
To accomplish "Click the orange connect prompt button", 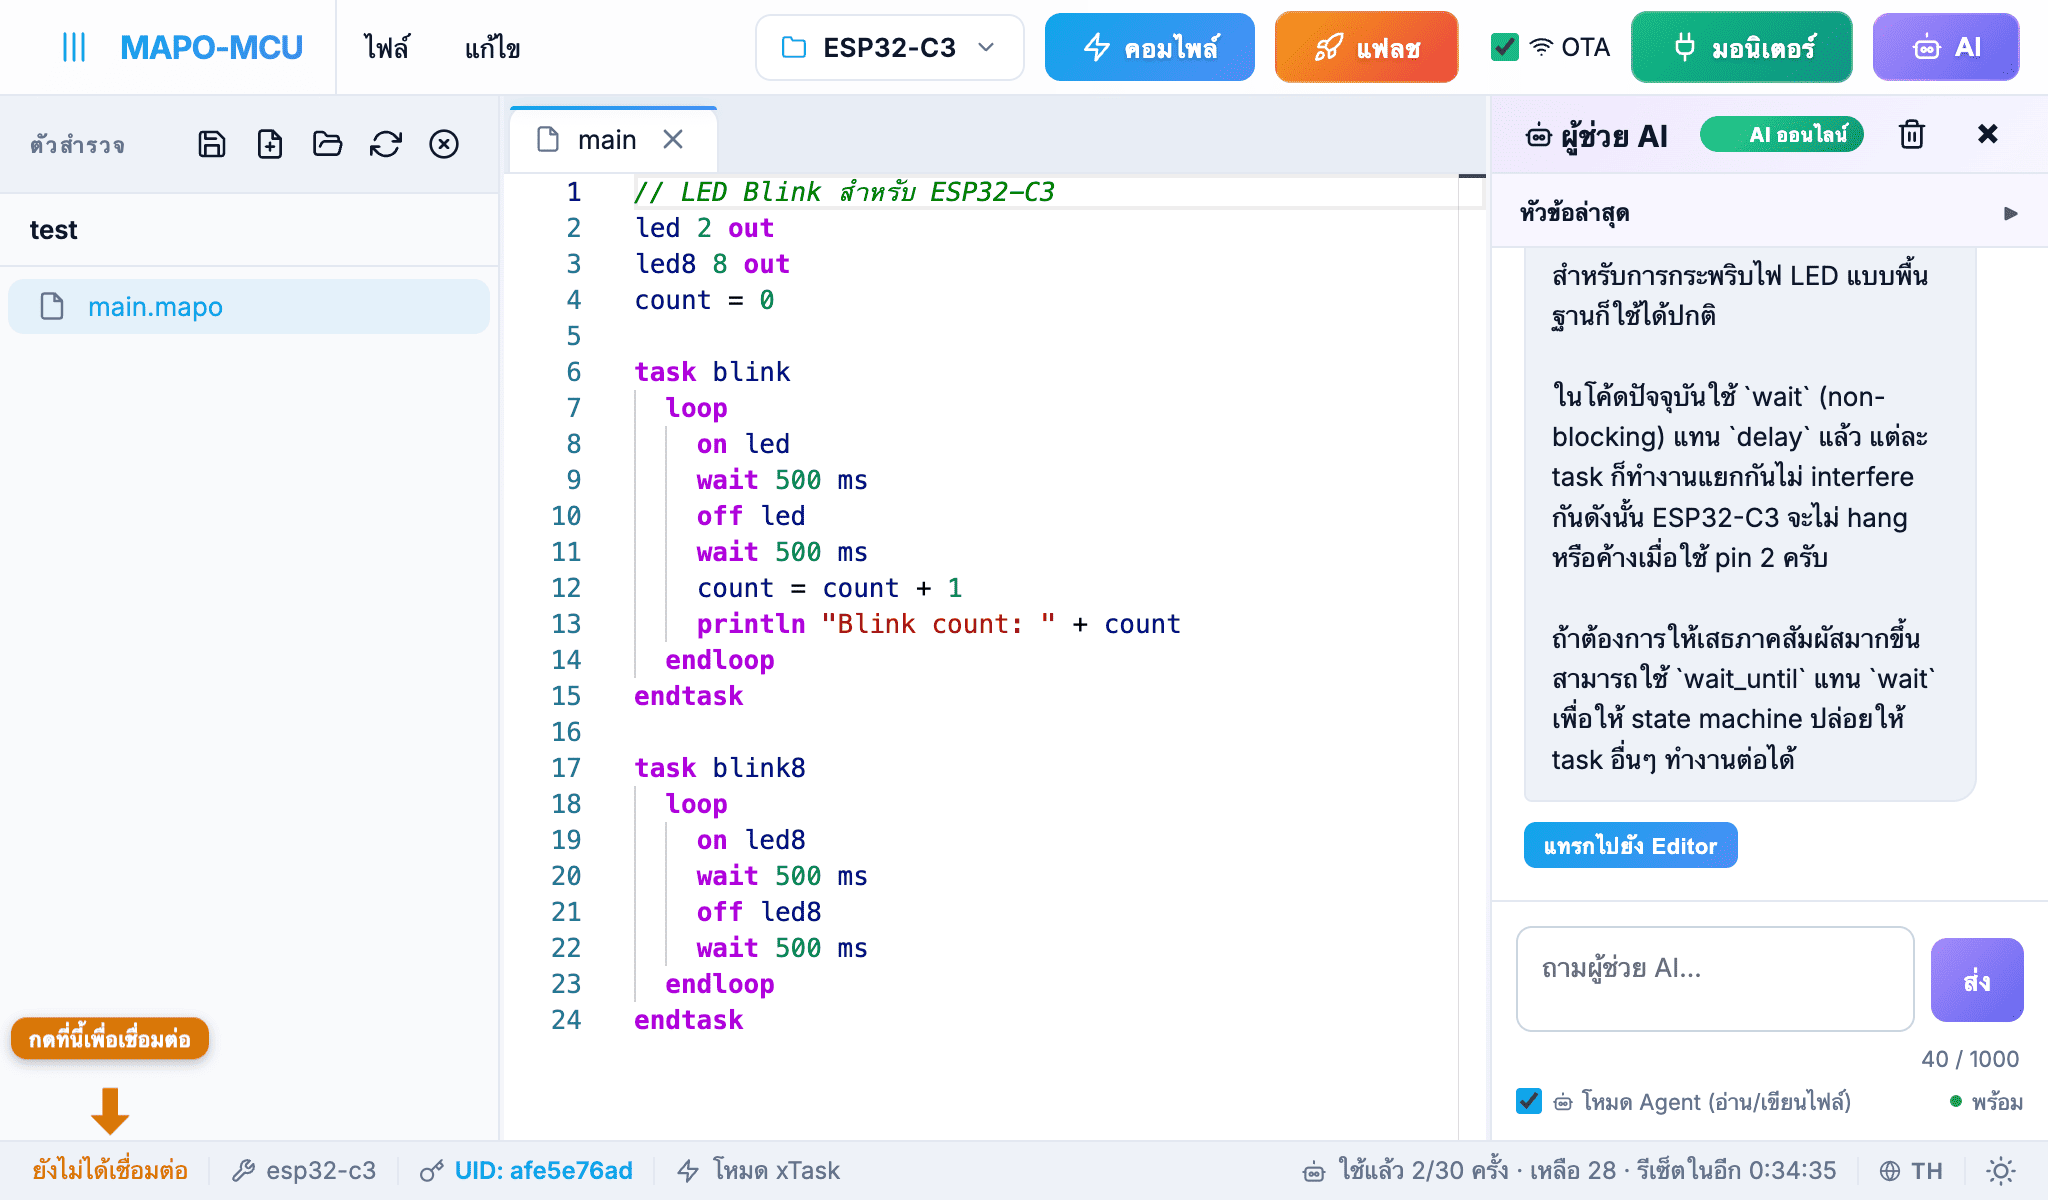I will (110, 1039).
